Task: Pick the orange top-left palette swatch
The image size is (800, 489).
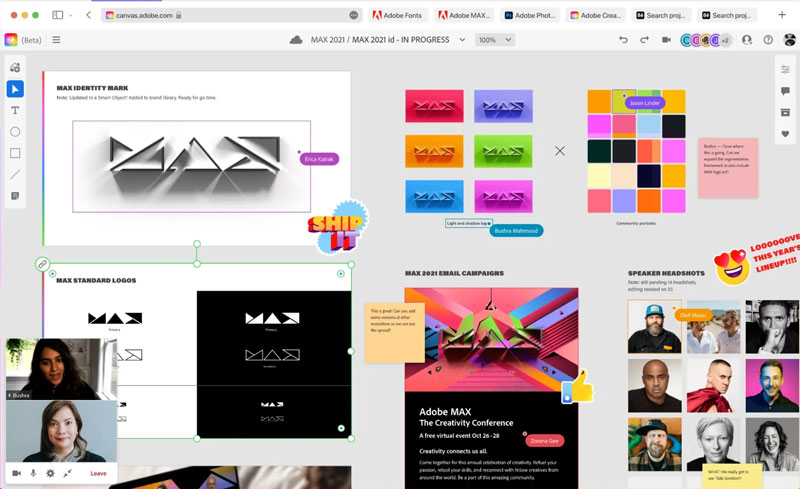Action: 599,101
